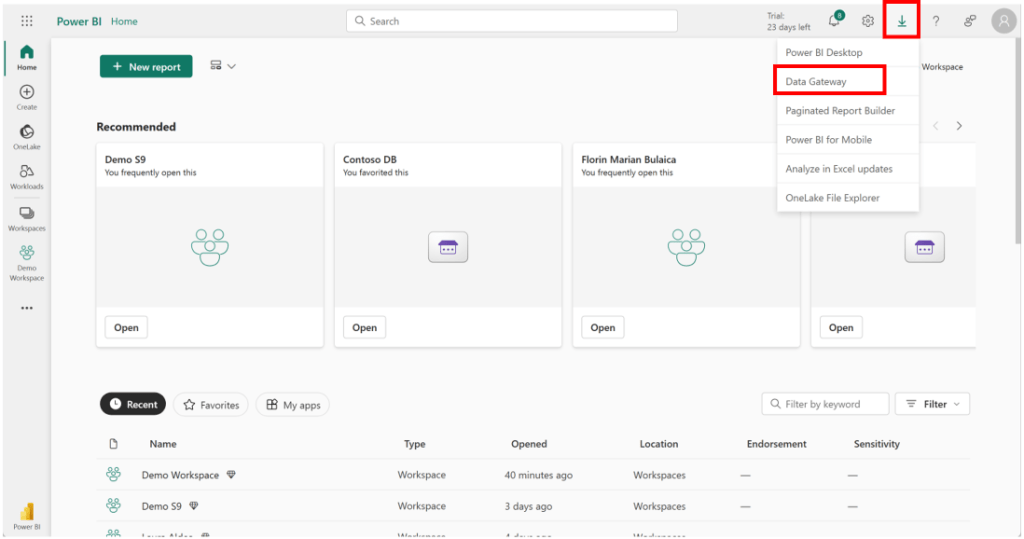Open the help question mark icon
Screen dimensions: 1024x539
(x=936, y=21)
